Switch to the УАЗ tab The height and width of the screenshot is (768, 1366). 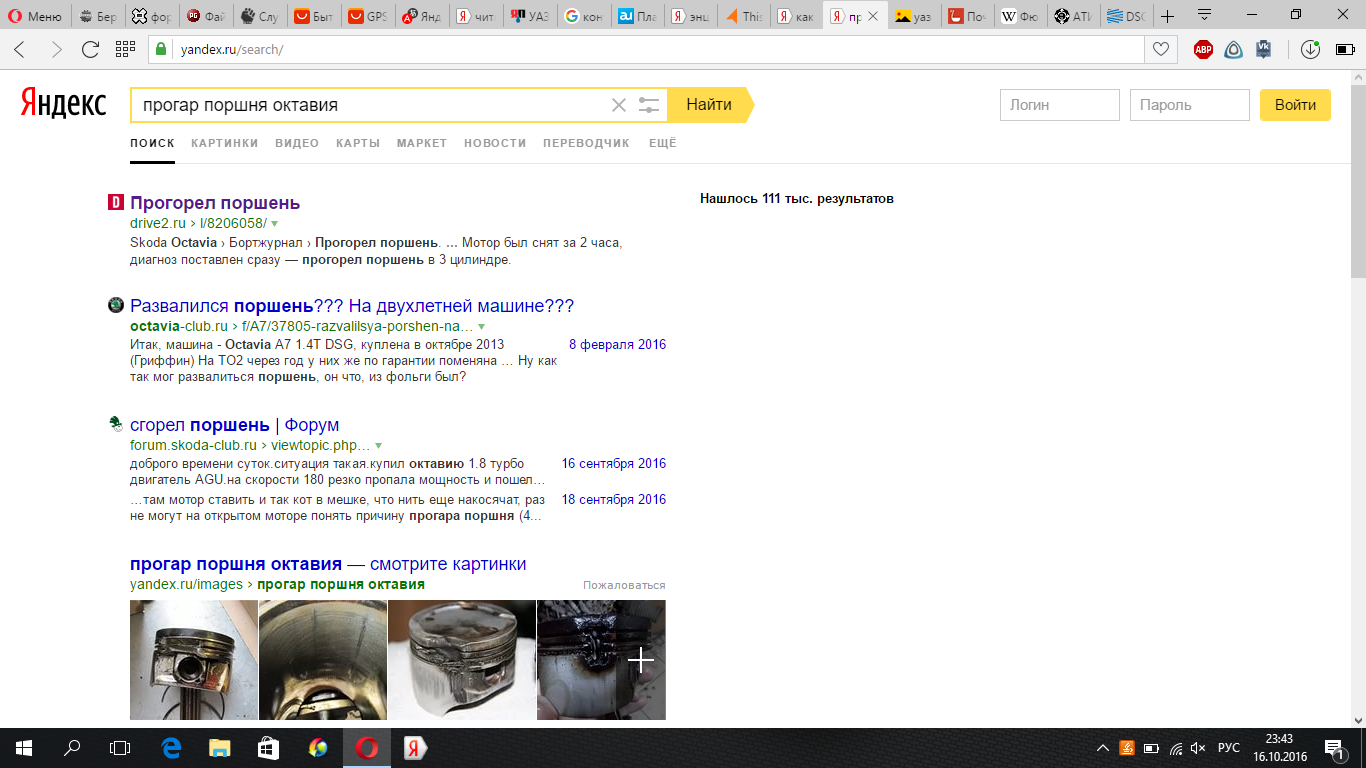(x=529, y=16)
